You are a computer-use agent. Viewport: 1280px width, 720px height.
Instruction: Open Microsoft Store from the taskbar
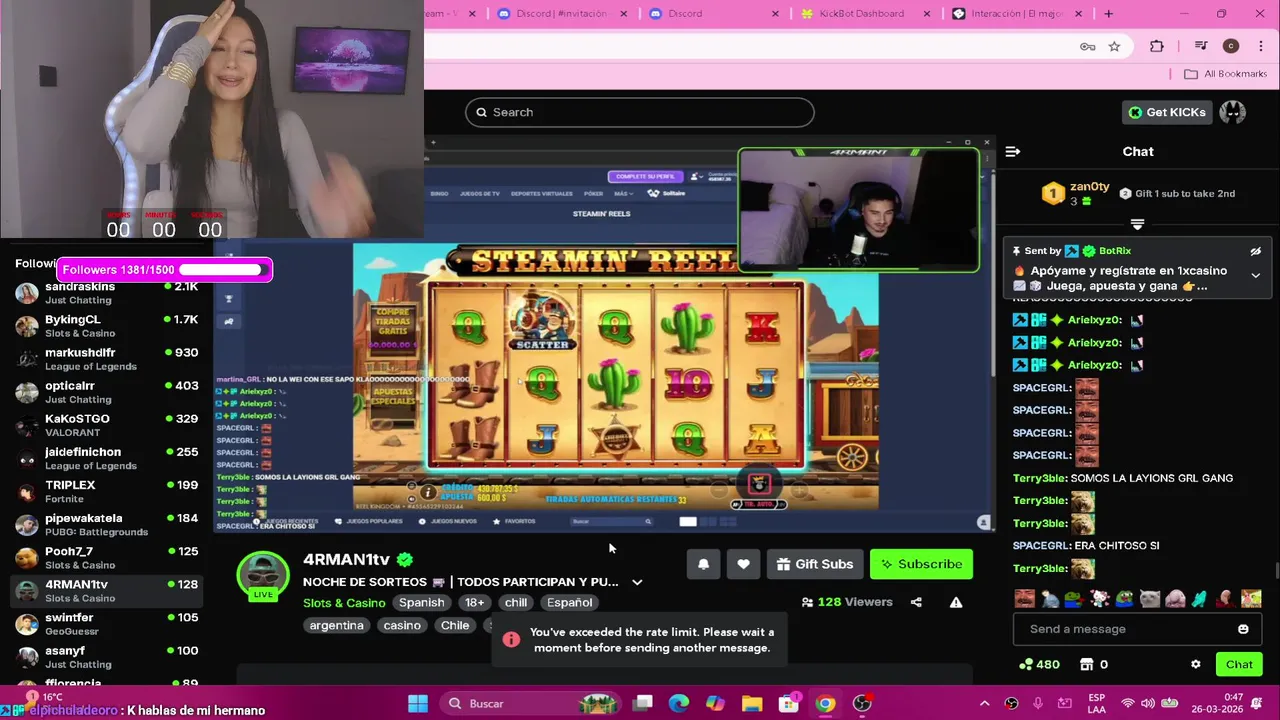click(x=789, y=703)
